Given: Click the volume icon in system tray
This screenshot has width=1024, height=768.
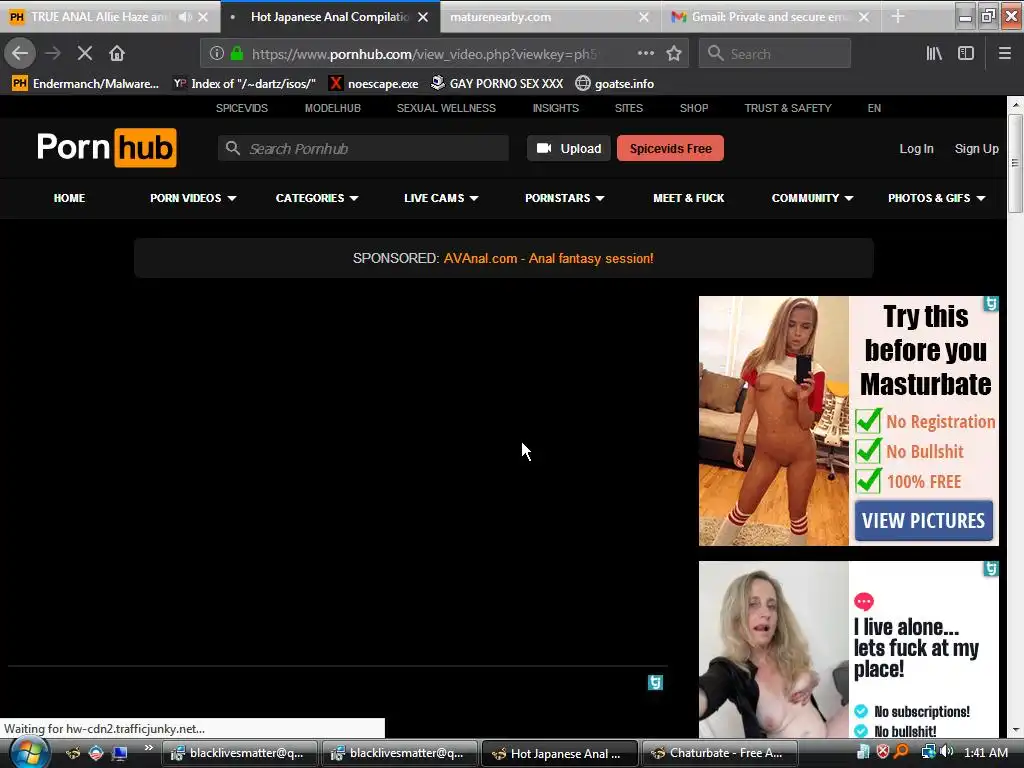Looking at the screenshot, I should (947, 752).
